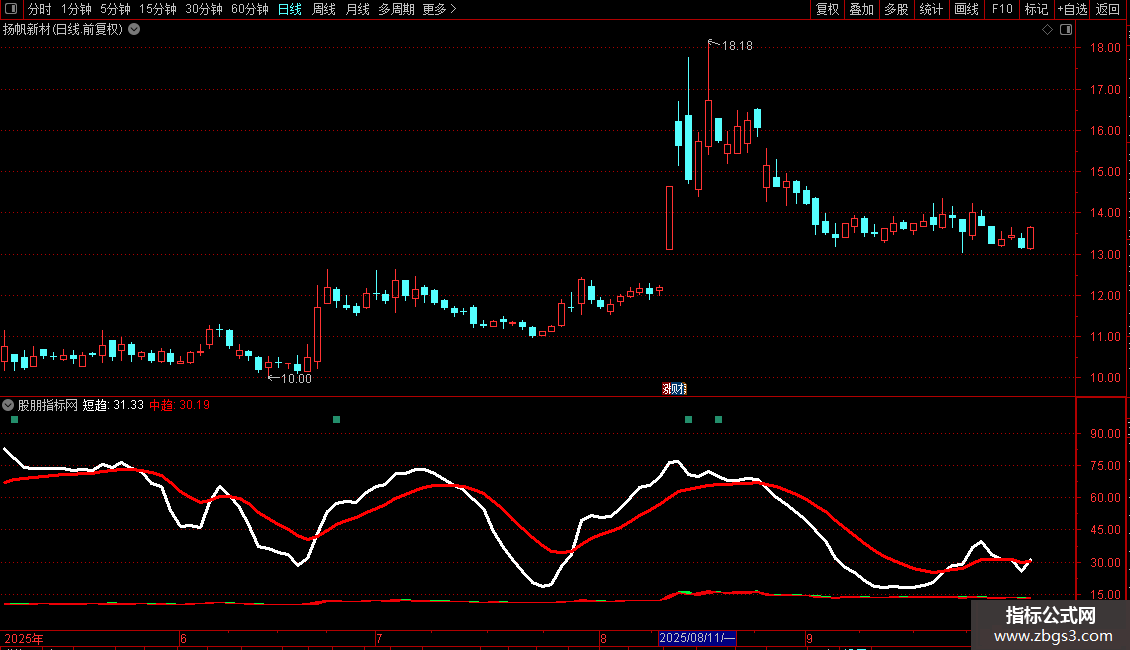Click the 90.00 indicator axis label
The image size is (1130, 650).
1105,434
